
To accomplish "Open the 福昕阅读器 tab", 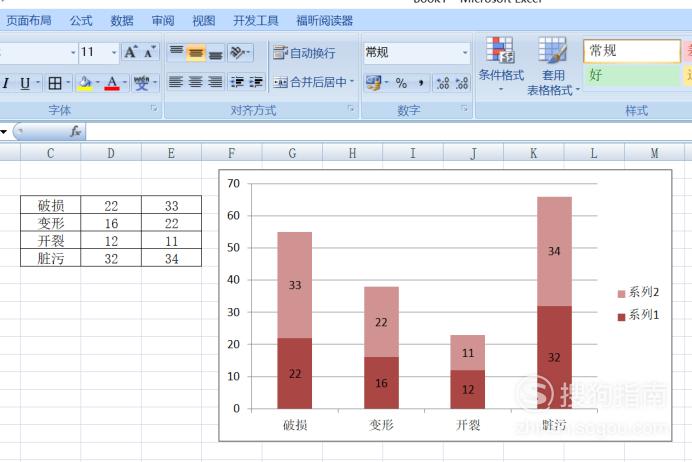I will (x=324, y=20).
